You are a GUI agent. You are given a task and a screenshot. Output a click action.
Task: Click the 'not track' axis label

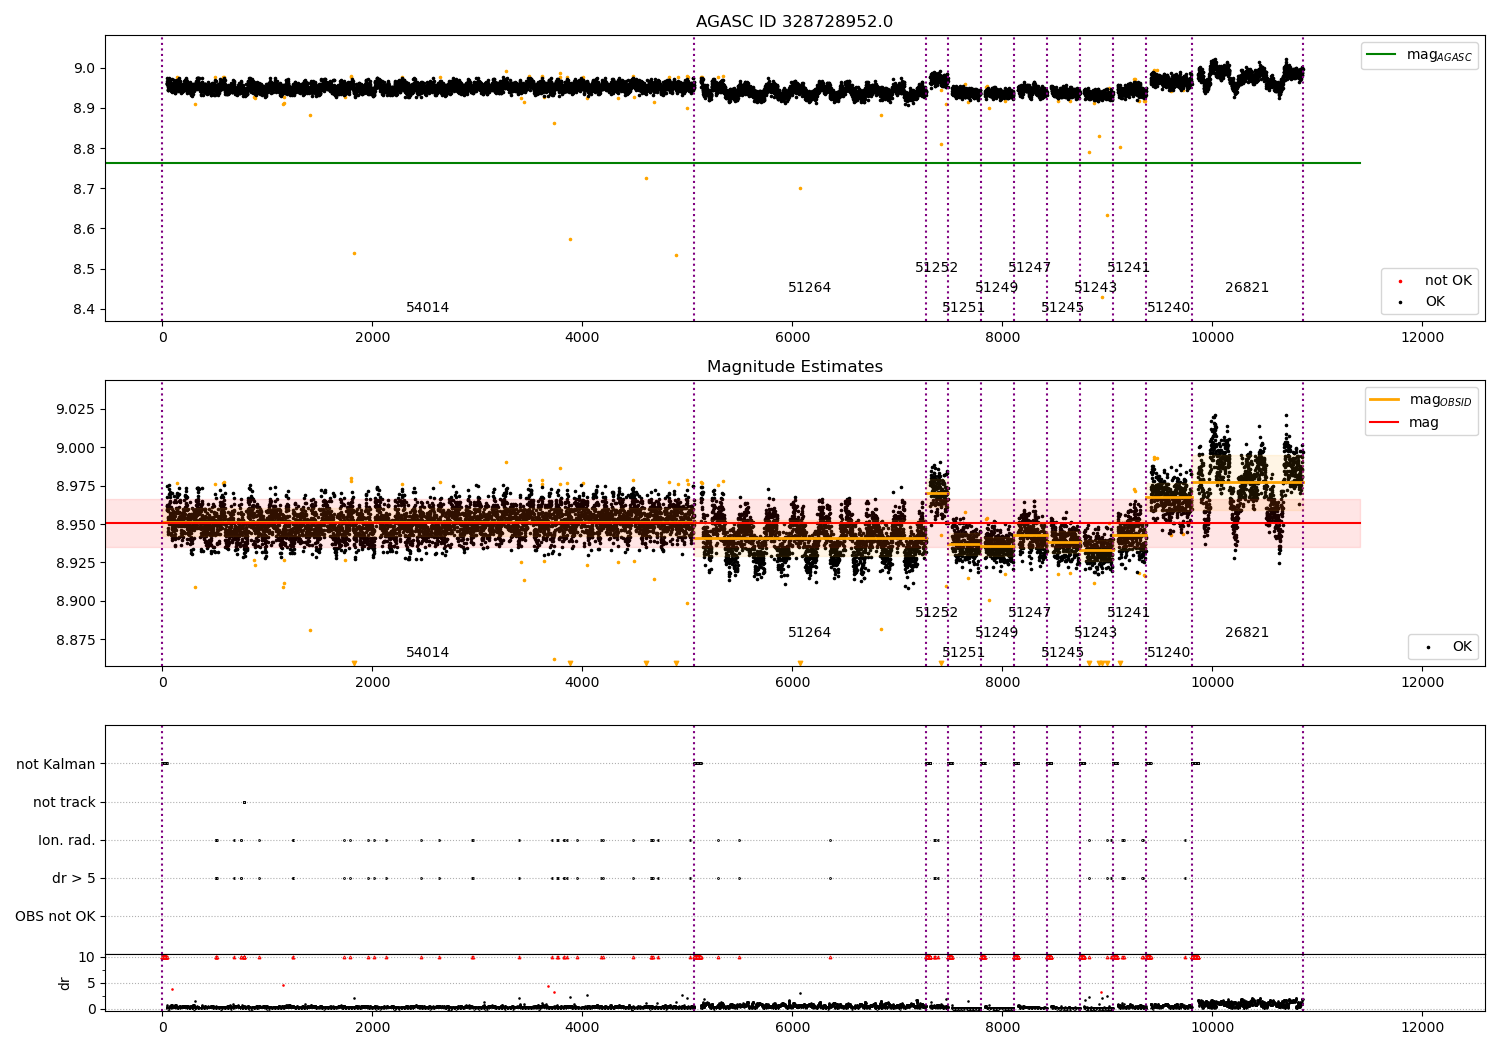pos(64,802)
